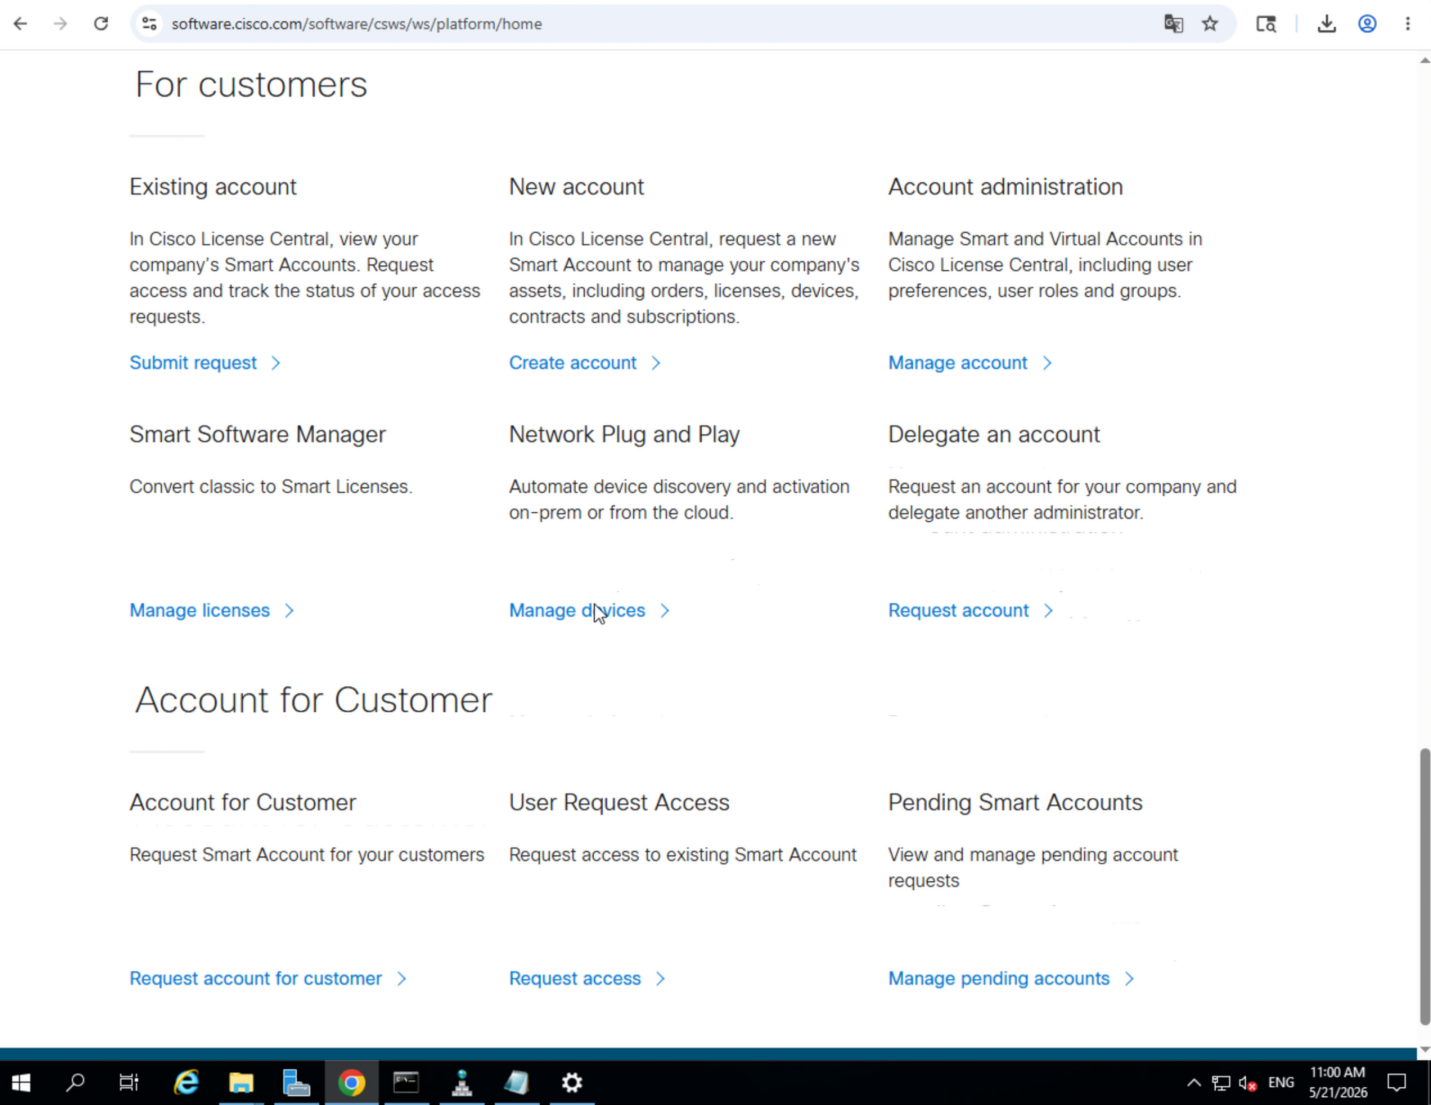Screen dimensions: 1431x1105
Task: Click the User Request Access heading
Action: 619,803
